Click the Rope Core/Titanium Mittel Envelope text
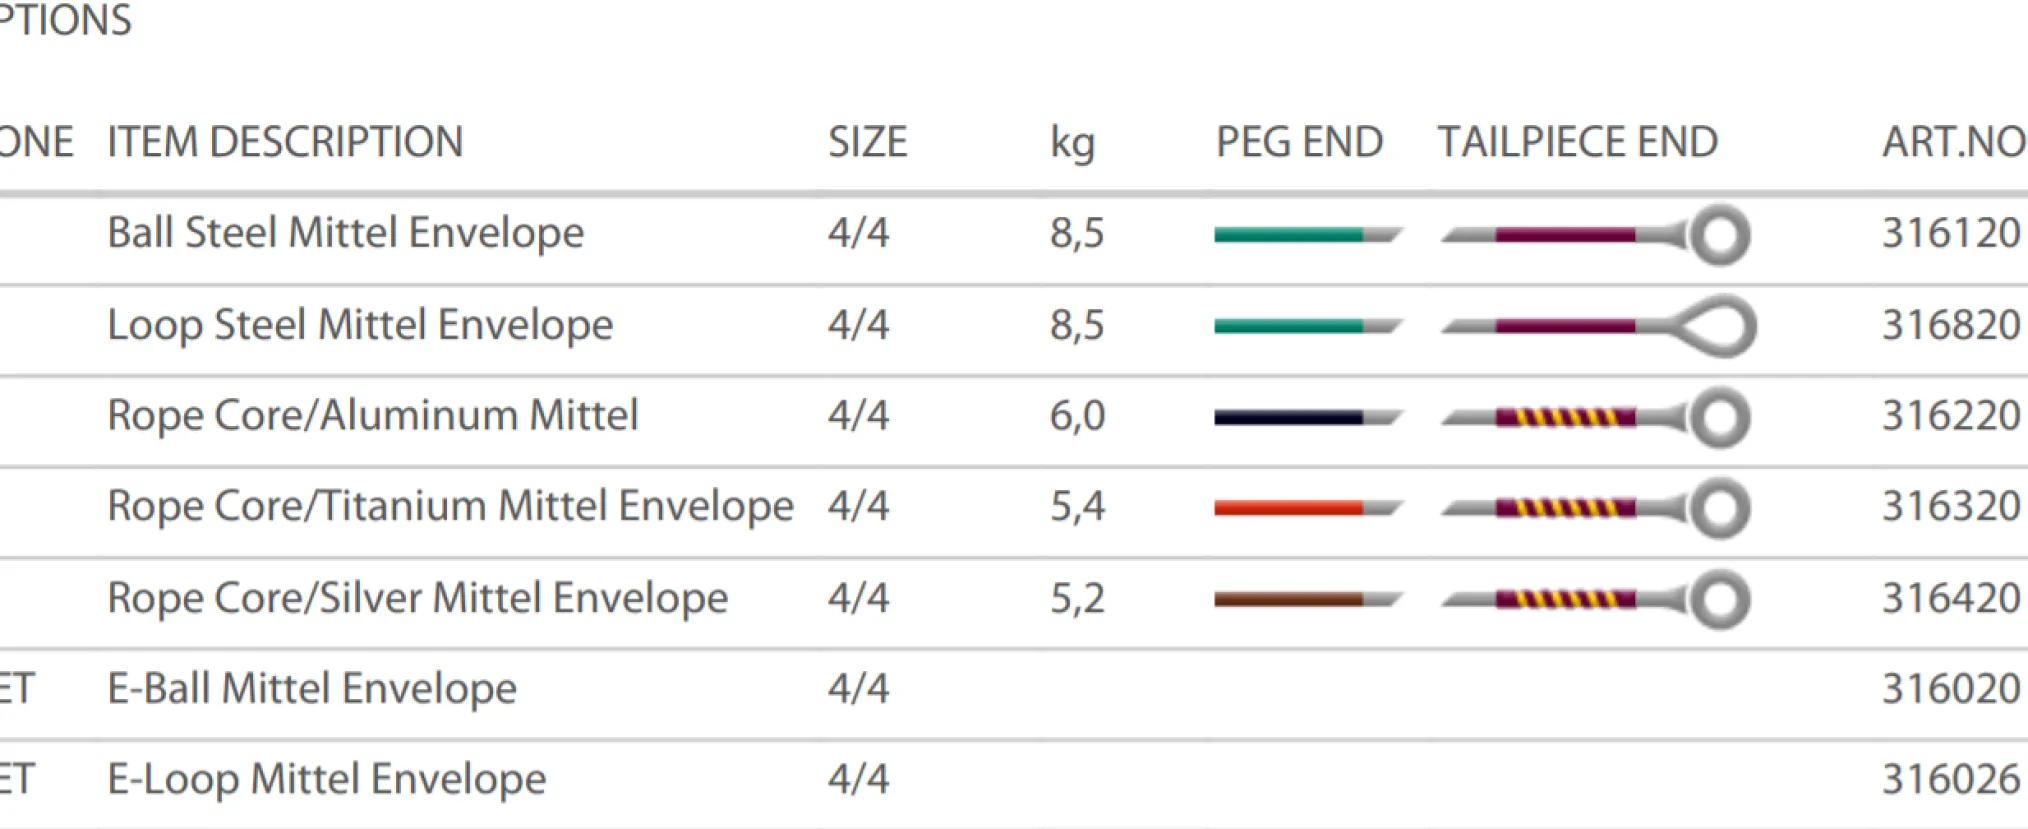 click(450, 506)
